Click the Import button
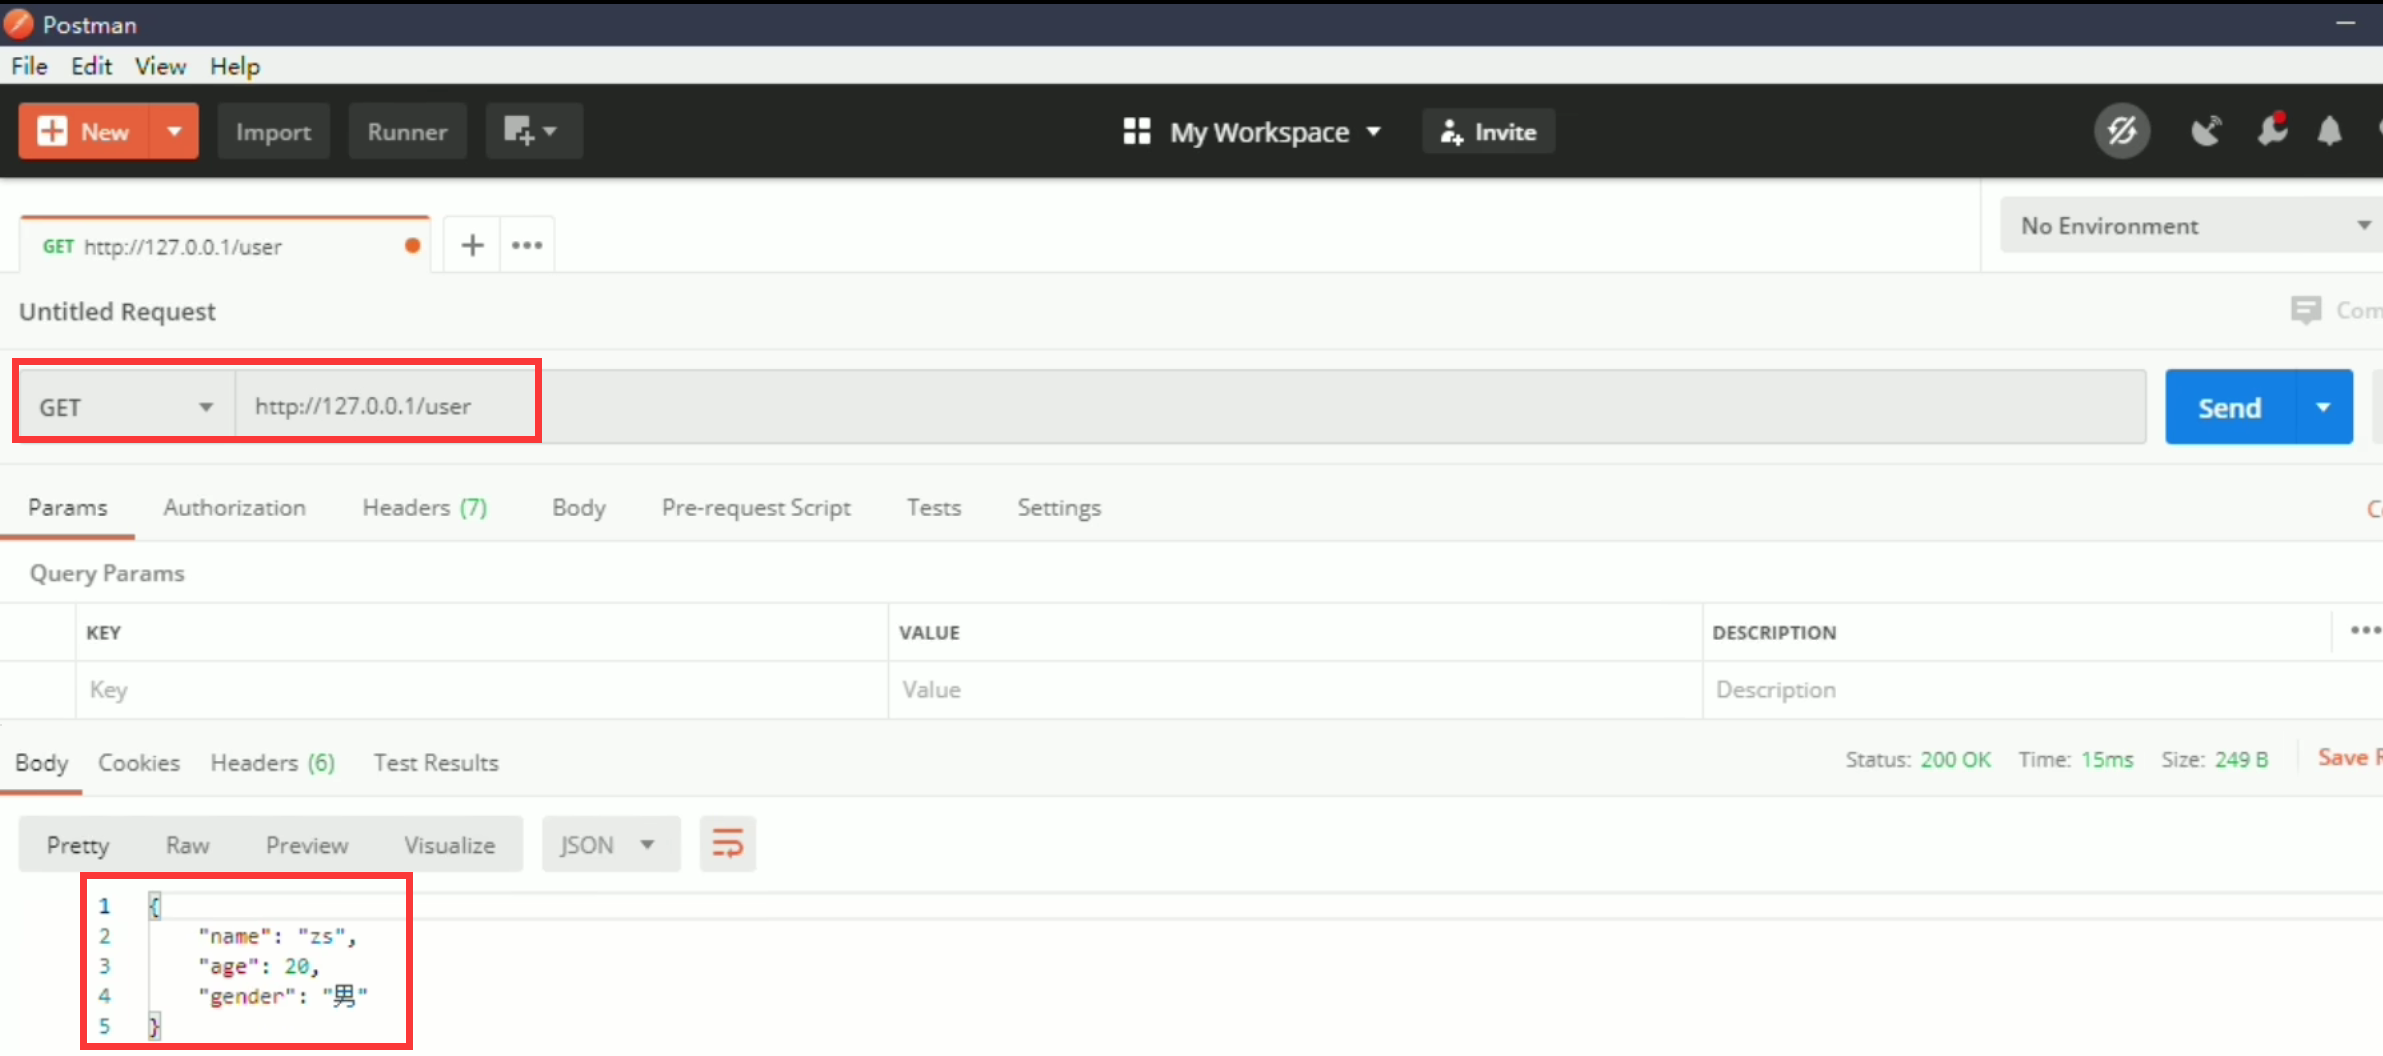 point(273,131)
